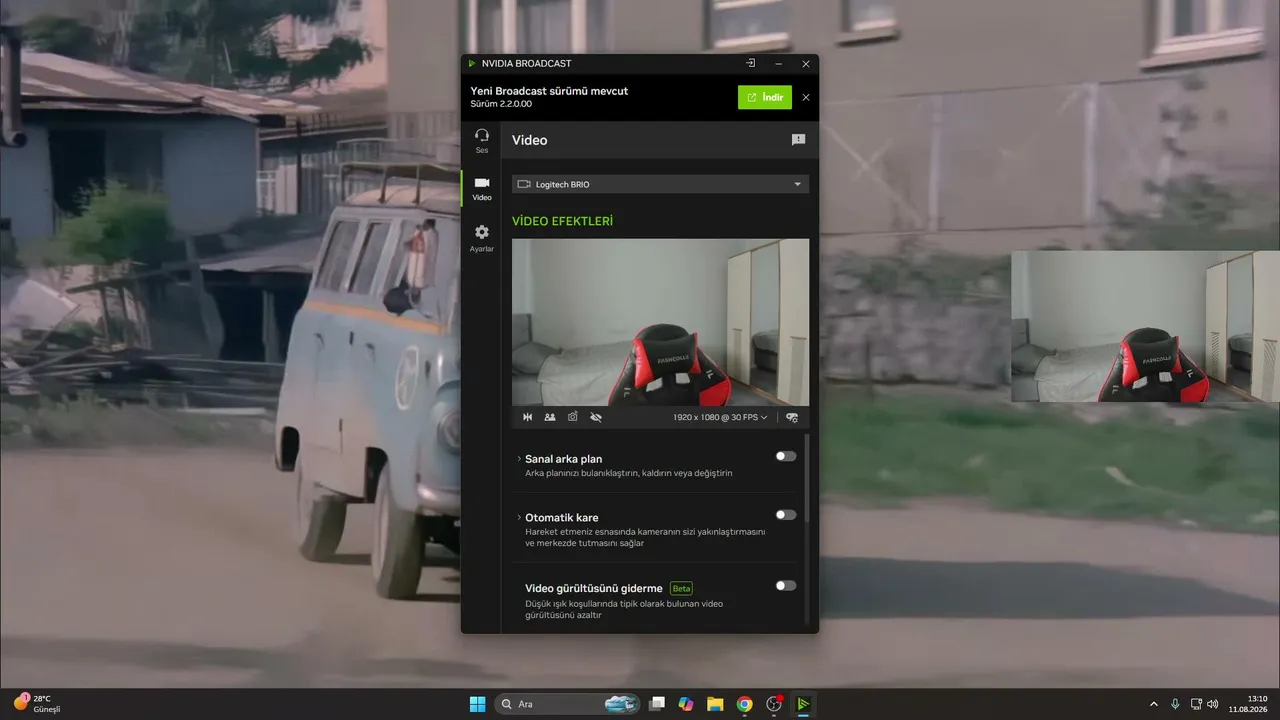
Task: Open the camera settings icon below preview
Action: tap(792, 417)
